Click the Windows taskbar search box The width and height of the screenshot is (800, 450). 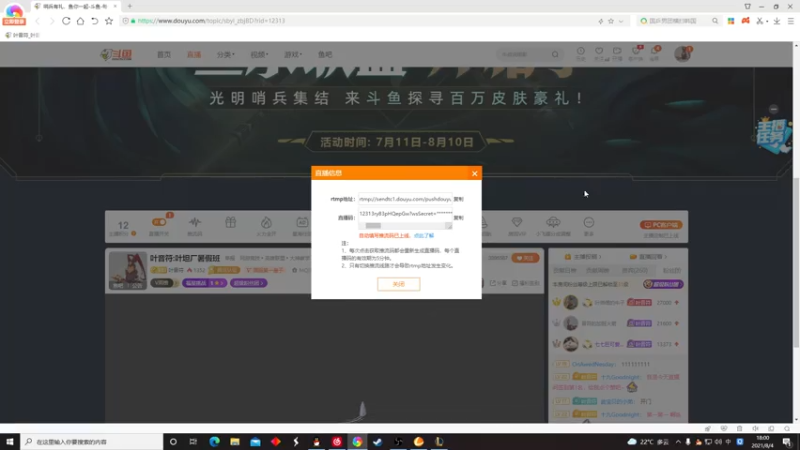92,442
